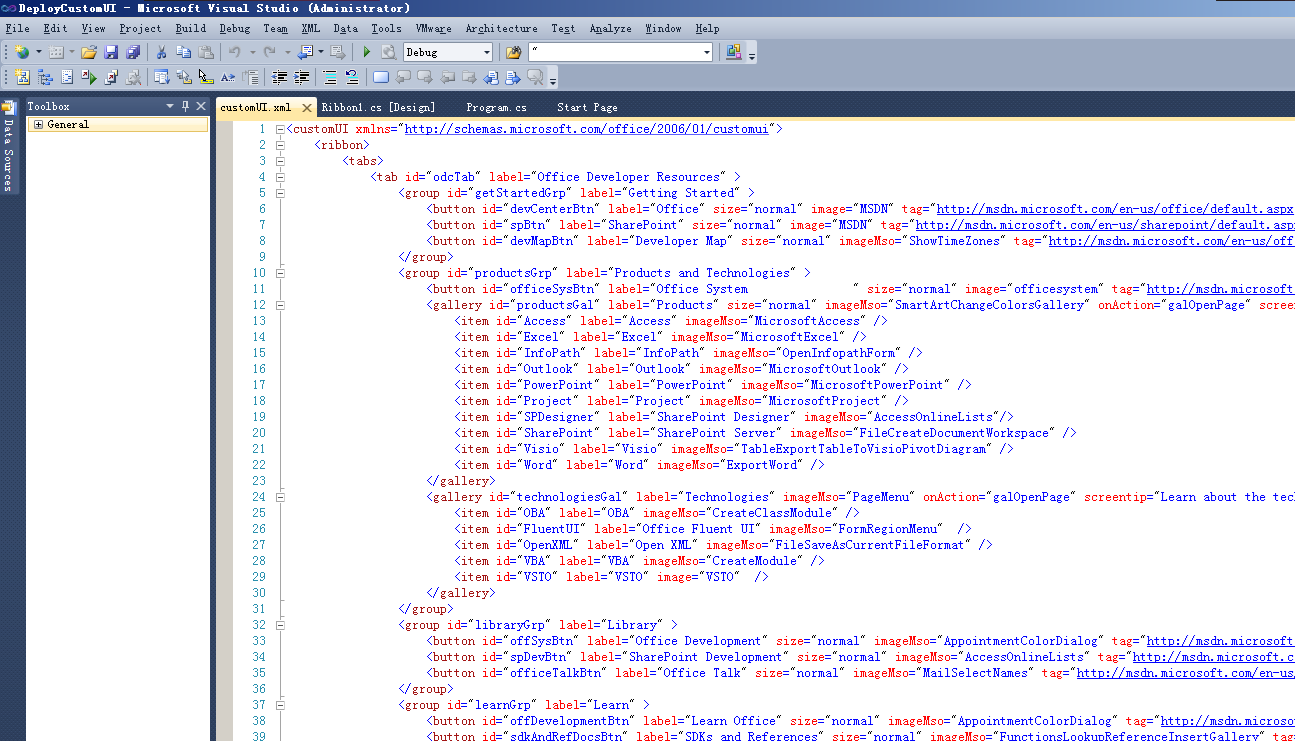Screen dimensions: 1295x741
Task: Open the Architecture menu
Action: point(501,28)
